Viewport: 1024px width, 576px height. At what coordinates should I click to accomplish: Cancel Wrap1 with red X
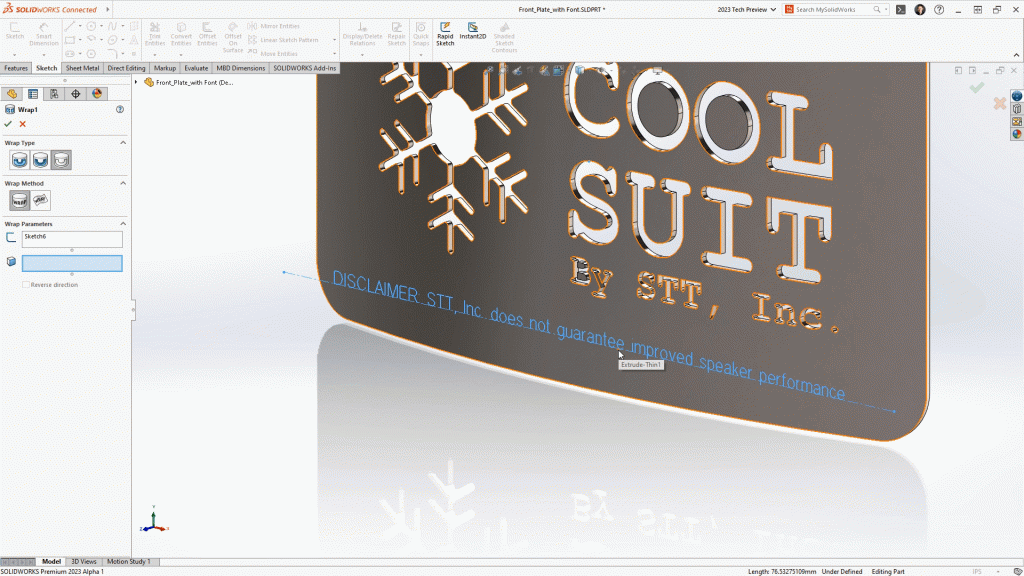(23, 124)
